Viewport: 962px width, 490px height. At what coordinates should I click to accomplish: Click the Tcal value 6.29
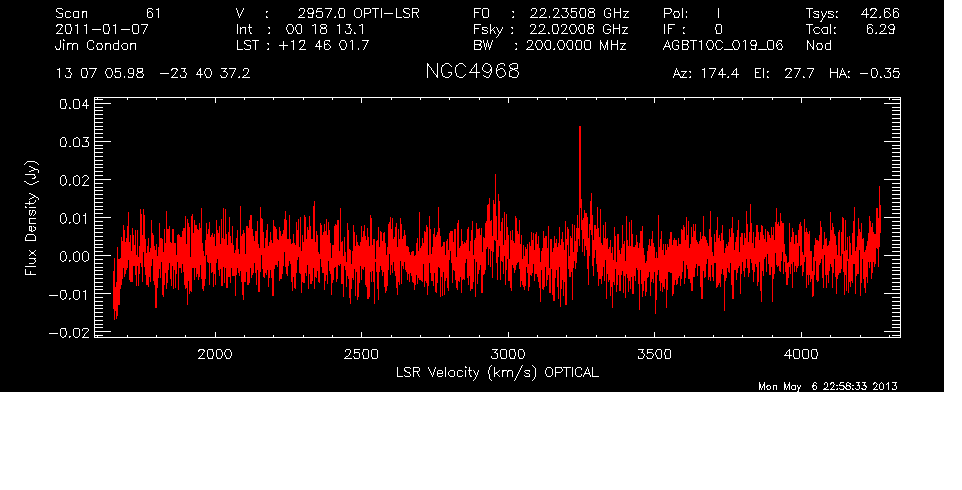tap(882, 29)
